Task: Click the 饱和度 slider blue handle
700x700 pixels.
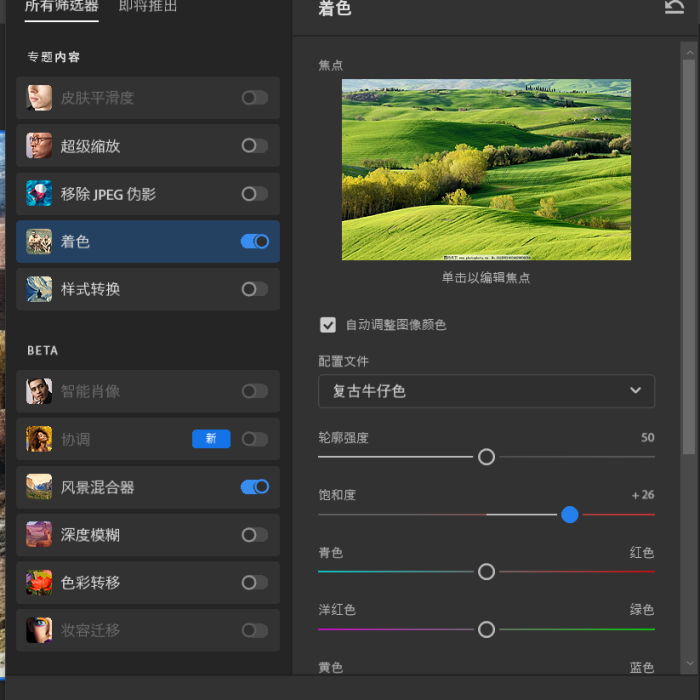Action: [570, 515]
